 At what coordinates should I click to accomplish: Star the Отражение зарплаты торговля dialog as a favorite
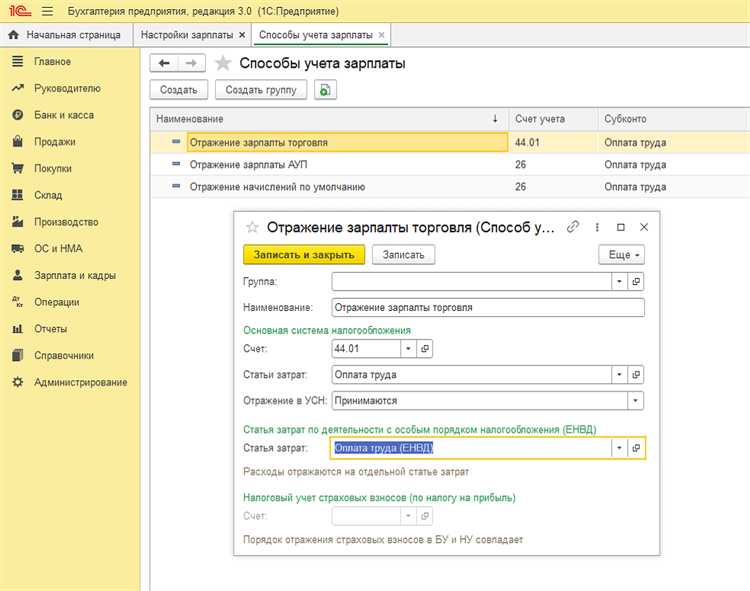tap(252, 227)
